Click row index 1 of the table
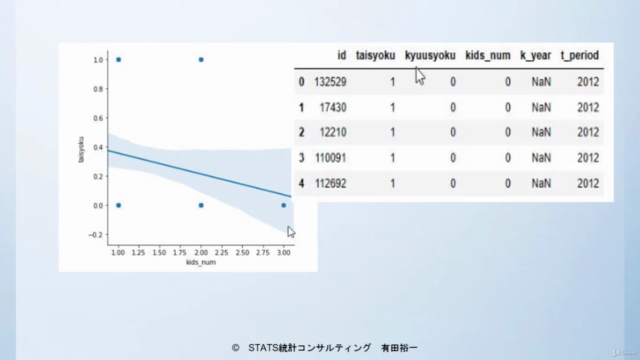 pos(301,107)
